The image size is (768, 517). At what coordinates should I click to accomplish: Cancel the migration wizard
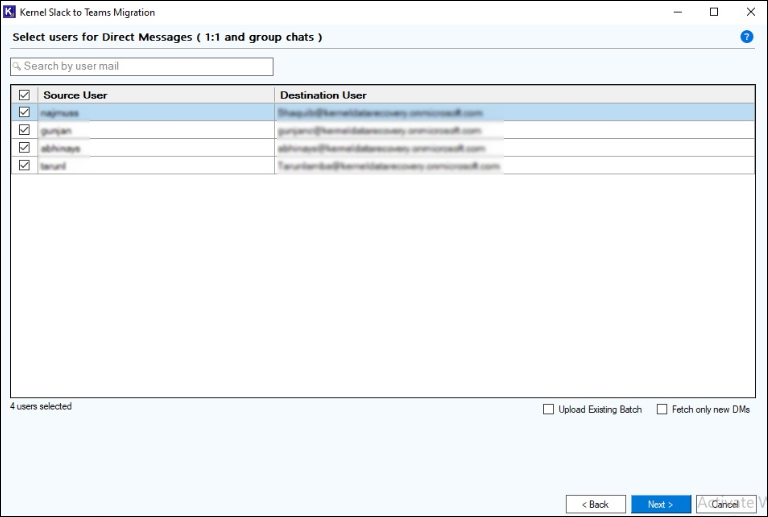click(726, 504)
